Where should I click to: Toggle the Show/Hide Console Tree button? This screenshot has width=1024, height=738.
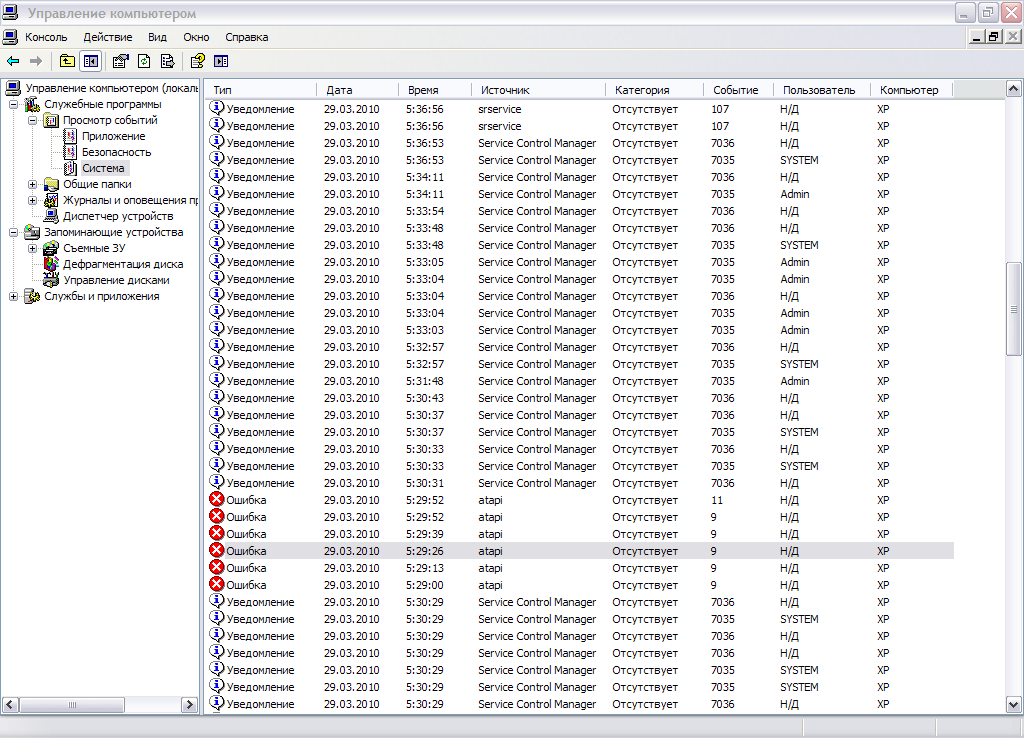[x=91, y=61]
